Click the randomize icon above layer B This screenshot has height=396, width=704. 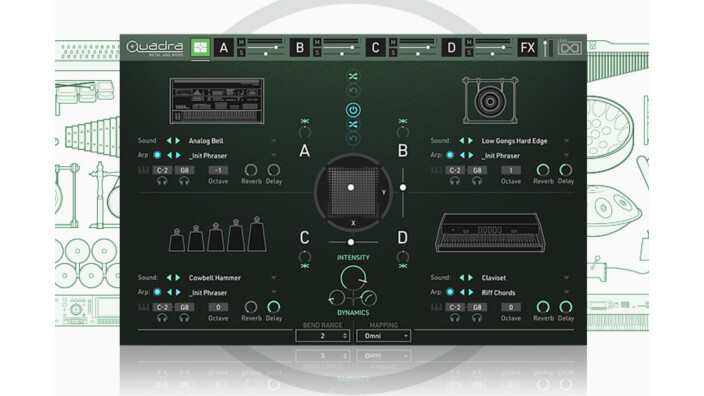pos(403,121)
